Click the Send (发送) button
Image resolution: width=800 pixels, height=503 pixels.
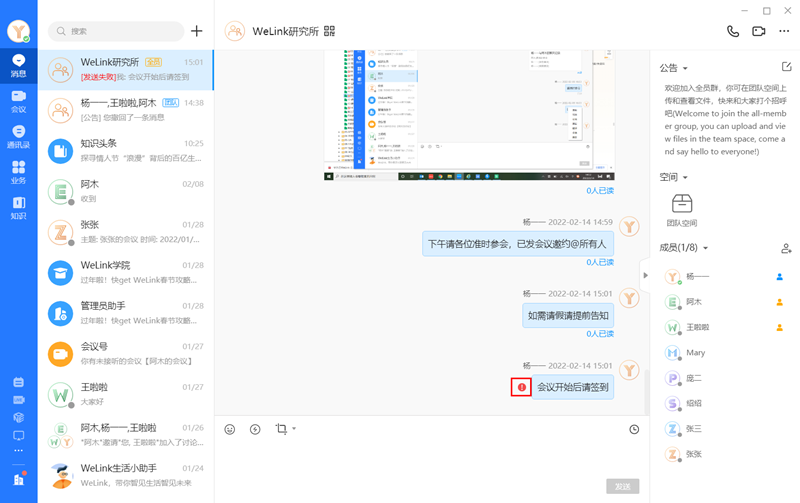pyautogui.click(x=622, y=486)
